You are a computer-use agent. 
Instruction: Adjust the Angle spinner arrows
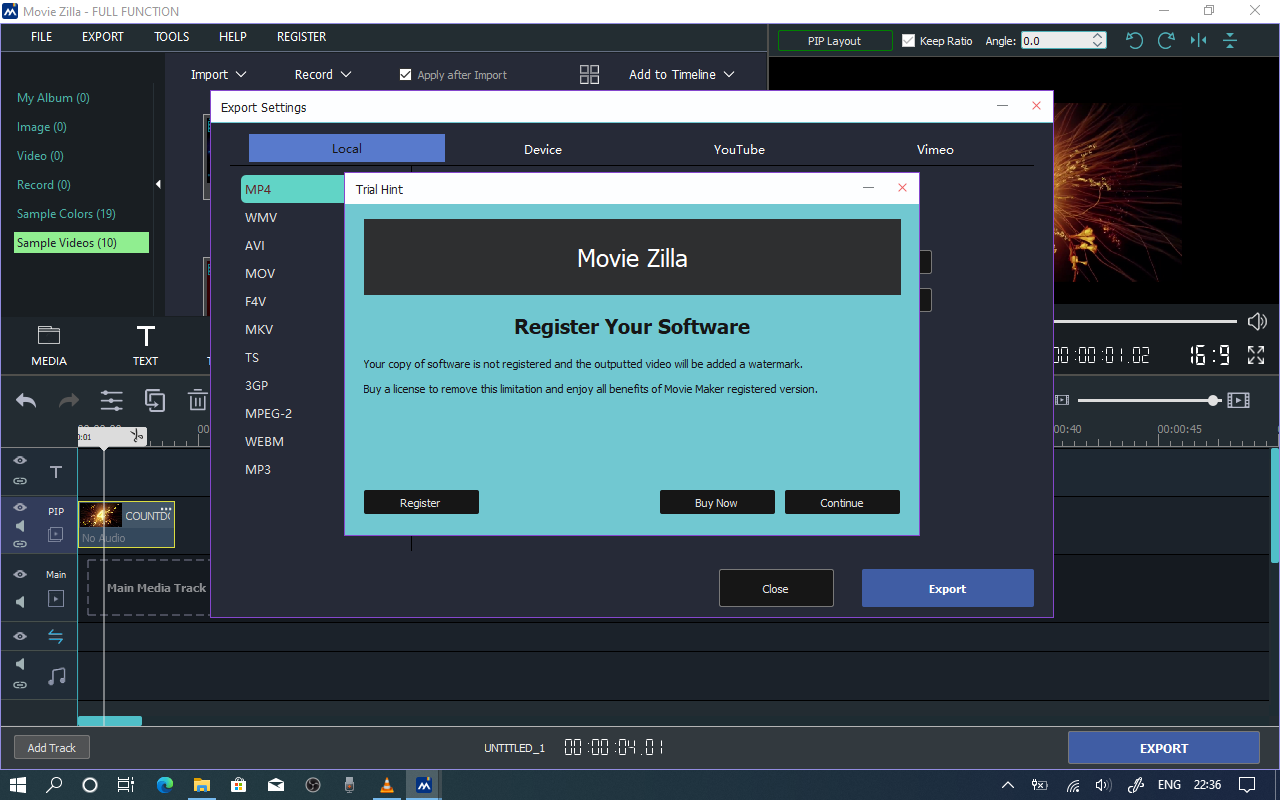coord(1098,41)
